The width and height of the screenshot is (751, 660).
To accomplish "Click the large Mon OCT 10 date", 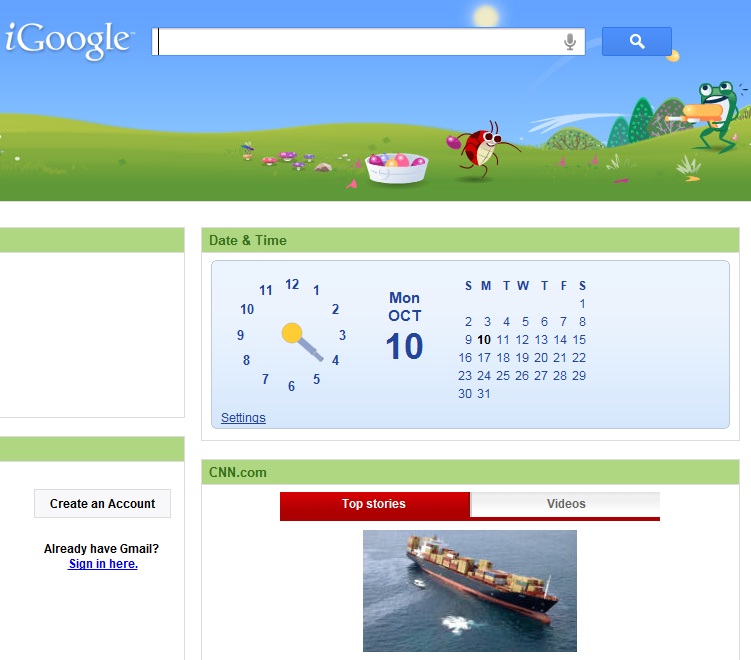I will click(405, 327).
